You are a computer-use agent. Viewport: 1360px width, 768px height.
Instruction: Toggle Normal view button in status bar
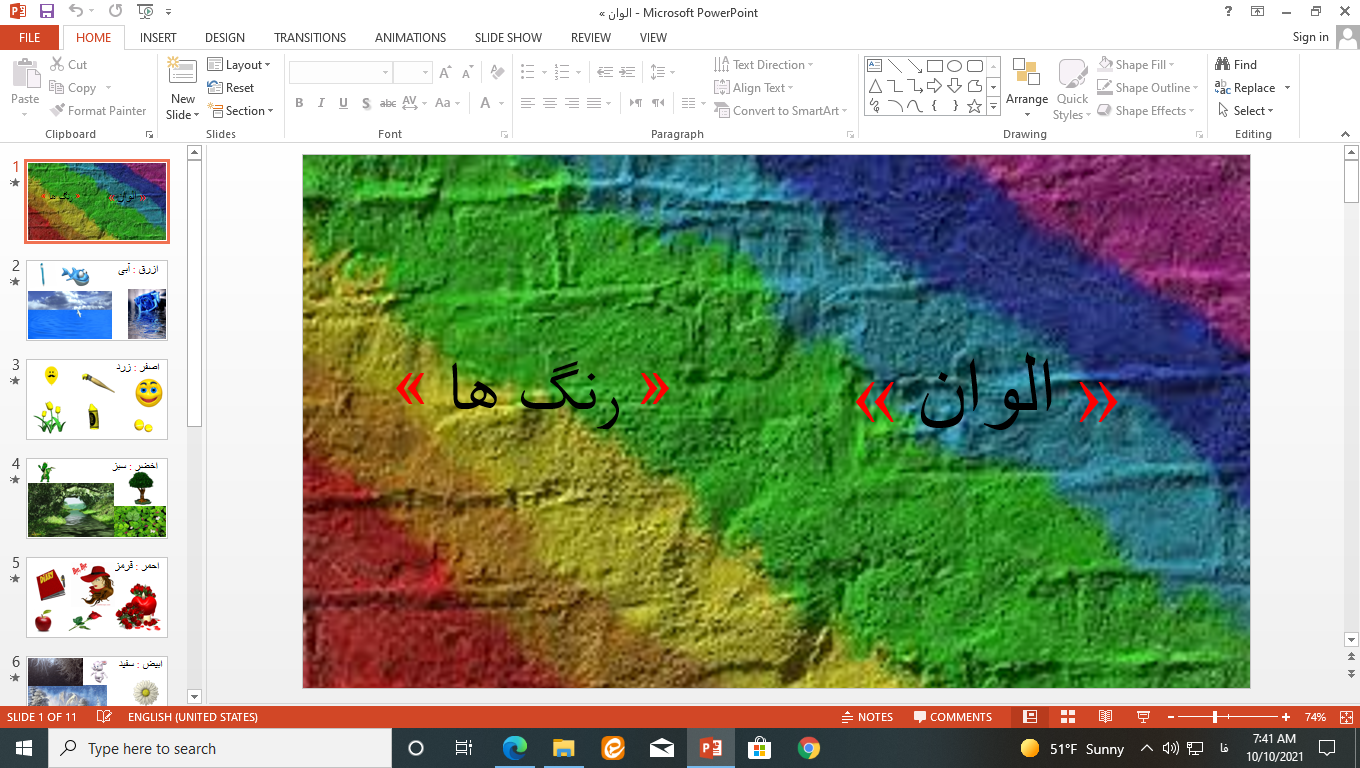coord(1029,717)
